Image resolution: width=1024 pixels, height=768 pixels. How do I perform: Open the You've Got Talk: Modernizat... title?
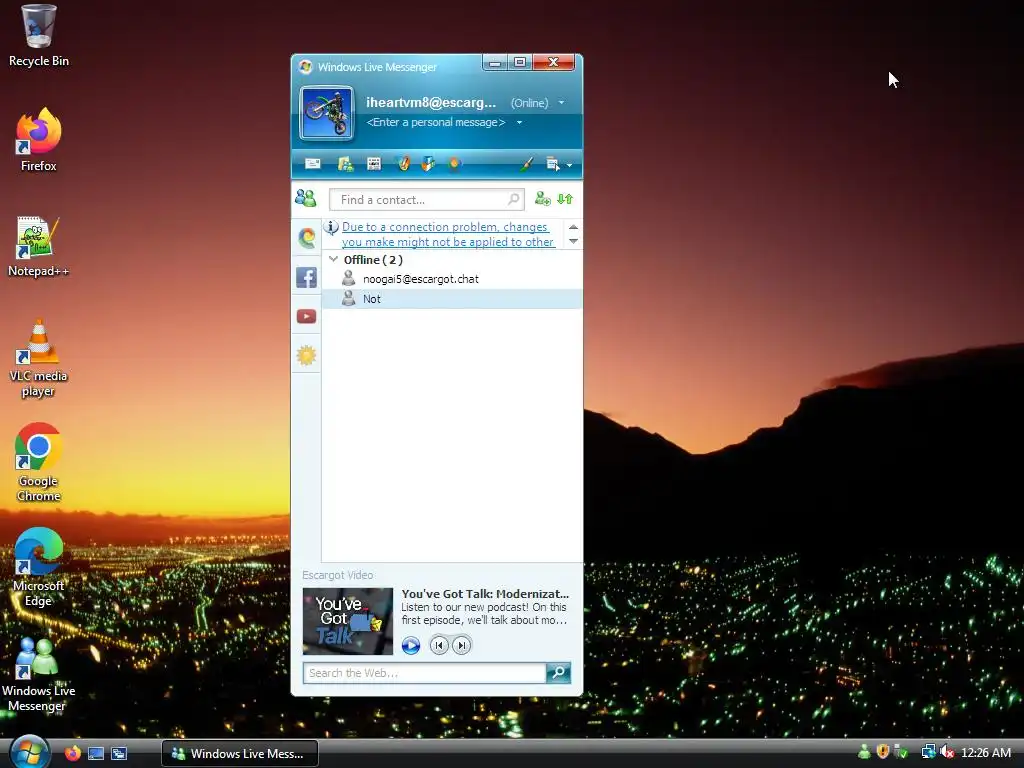click(485, 594)
